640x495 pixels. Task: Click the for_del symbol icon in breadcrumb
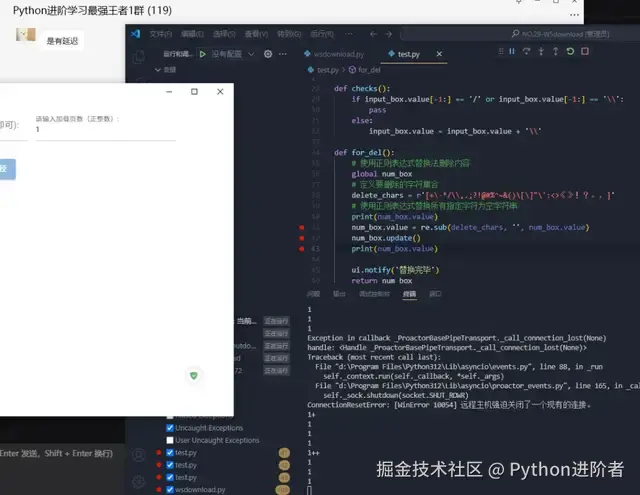(352, 70)
